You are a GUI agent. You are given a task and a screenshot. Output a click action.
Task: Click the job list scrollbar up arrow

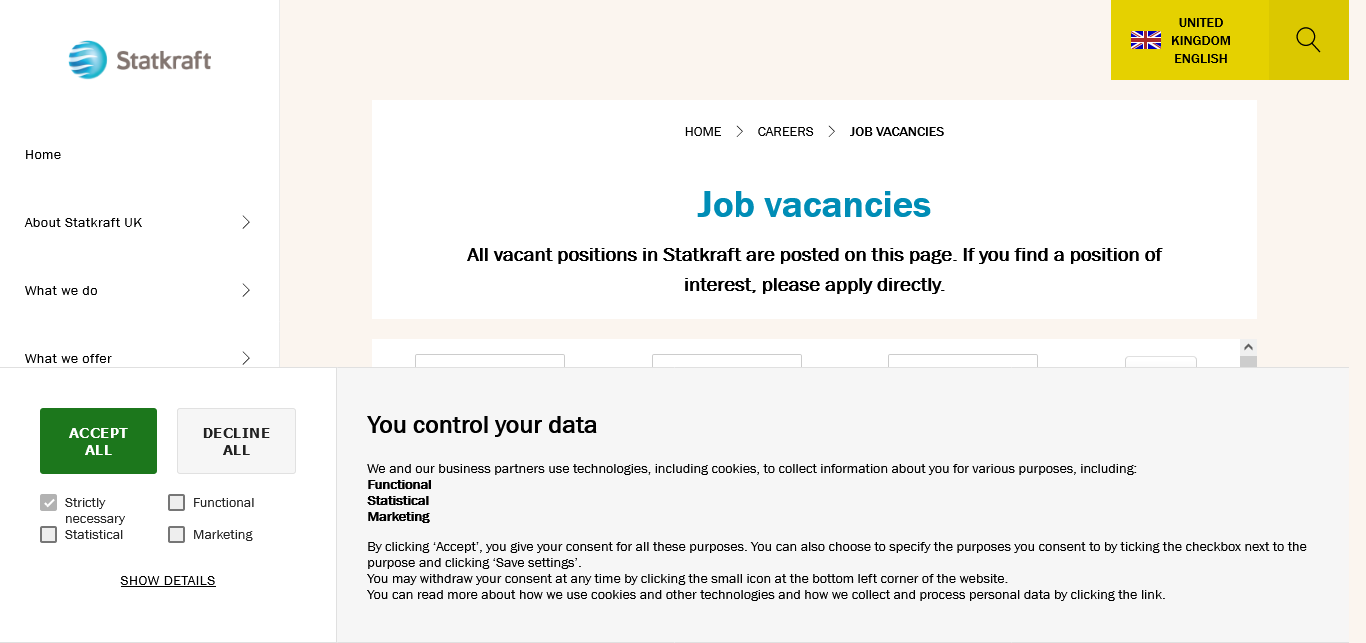[x=1248, y=346]
